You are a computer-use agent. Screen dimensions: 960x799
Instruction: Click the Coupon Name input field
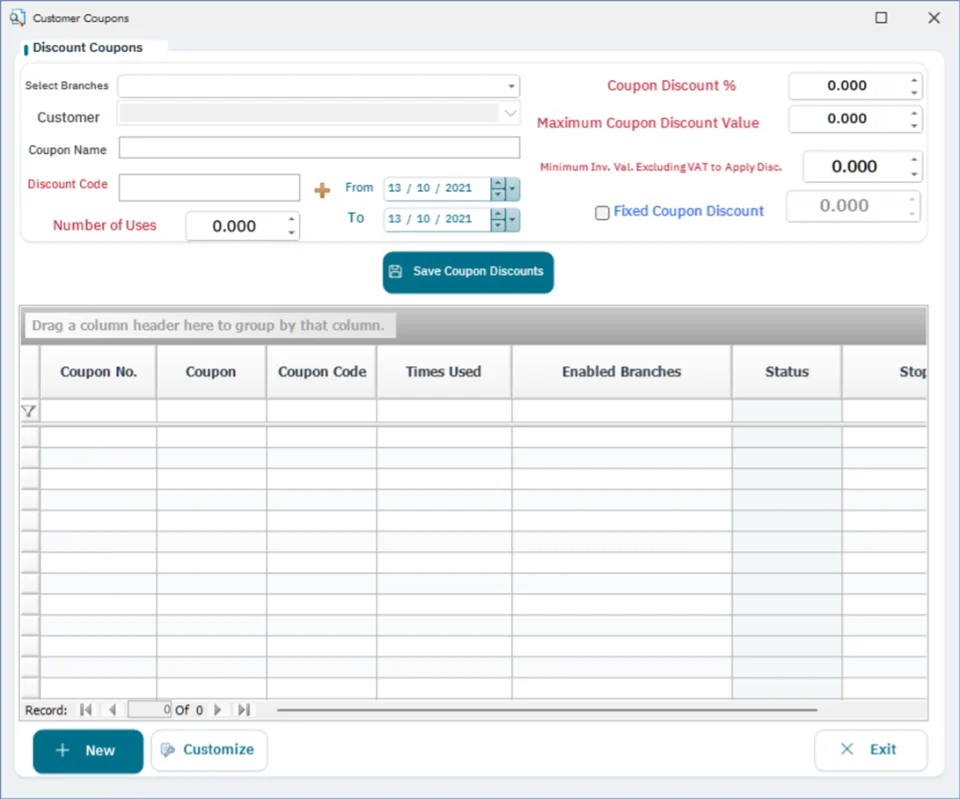click(x=319, y=148)
